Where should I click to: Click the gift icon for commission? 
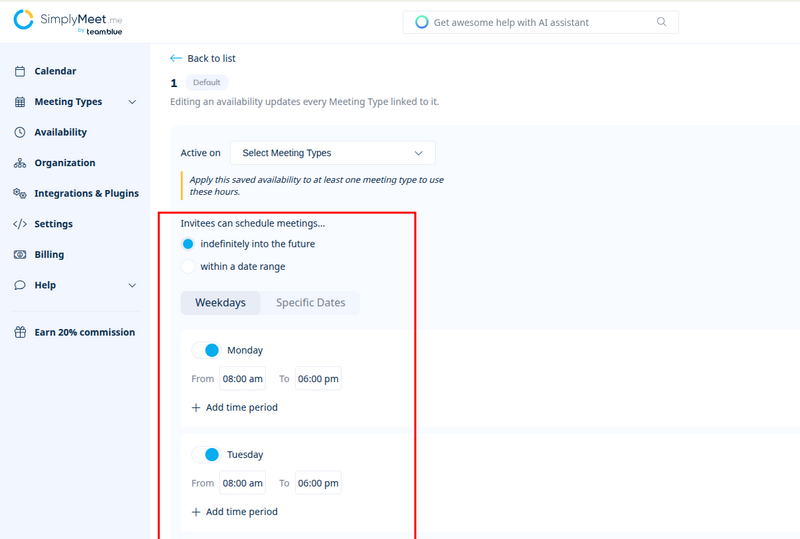(x=20, y=332)
